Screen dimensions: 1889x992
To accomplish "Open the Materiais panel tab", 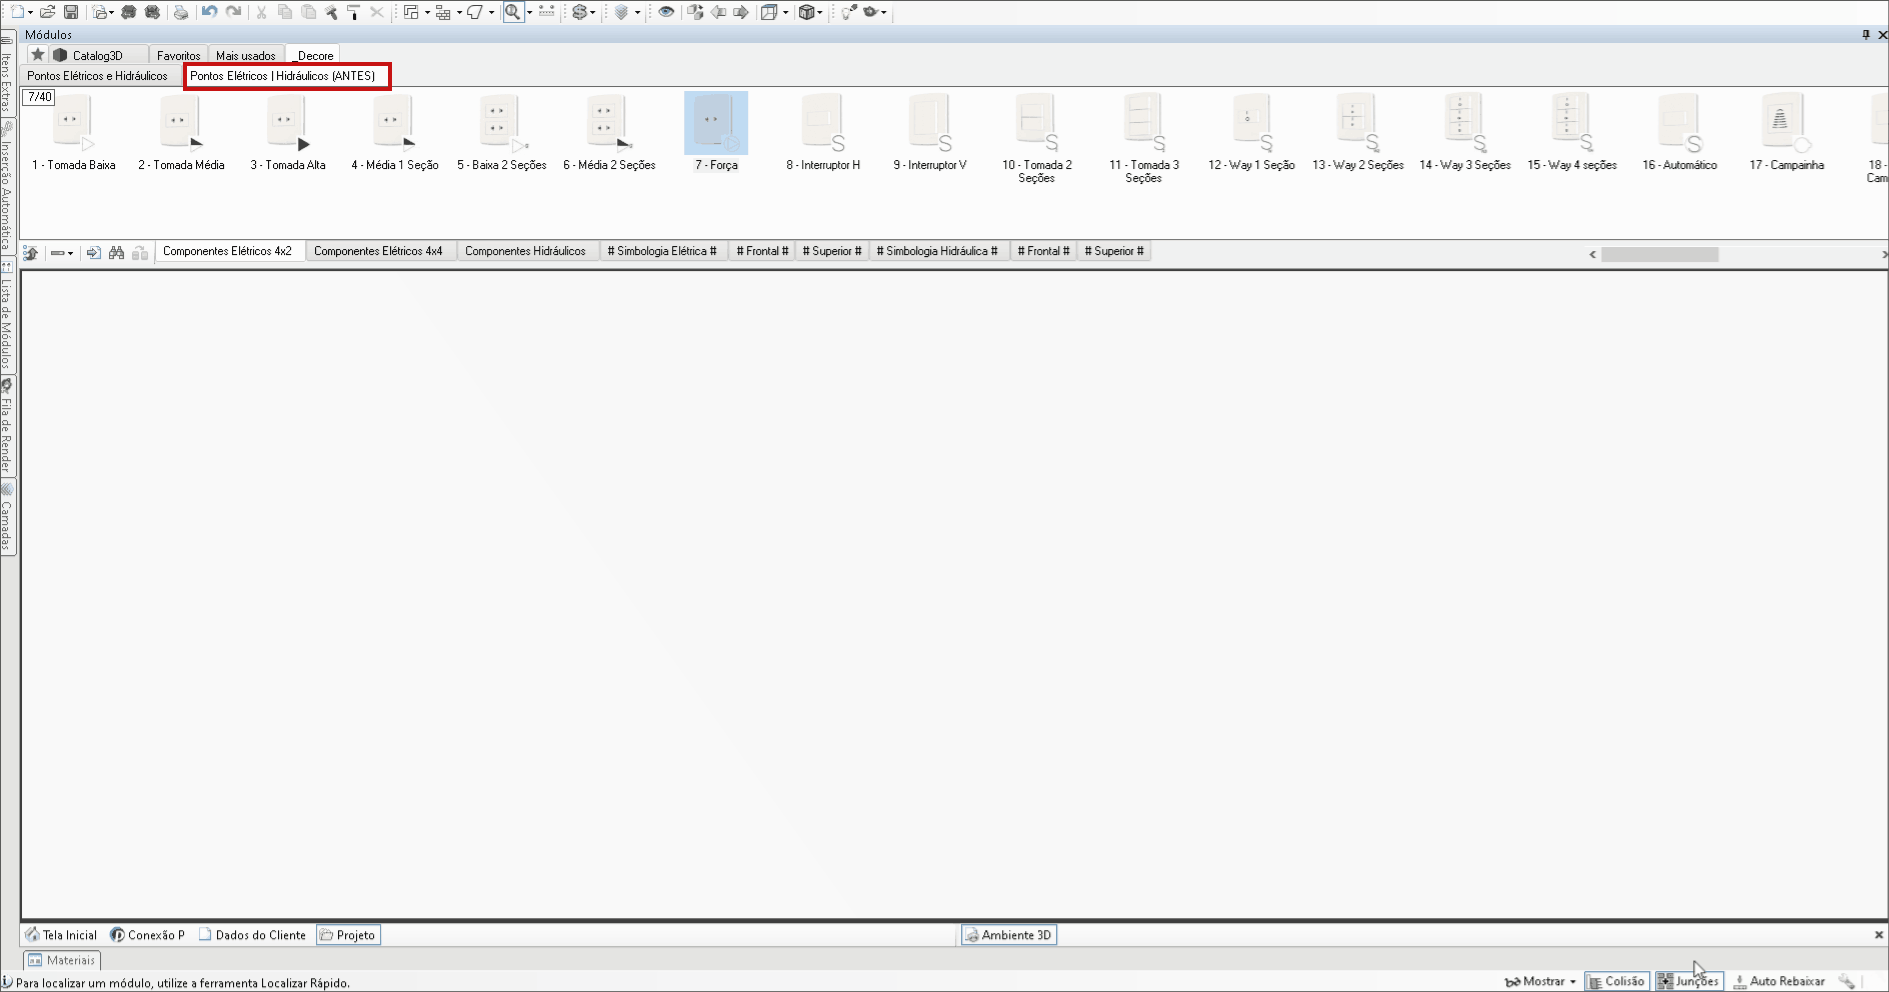I will click(x=62, y=960).
